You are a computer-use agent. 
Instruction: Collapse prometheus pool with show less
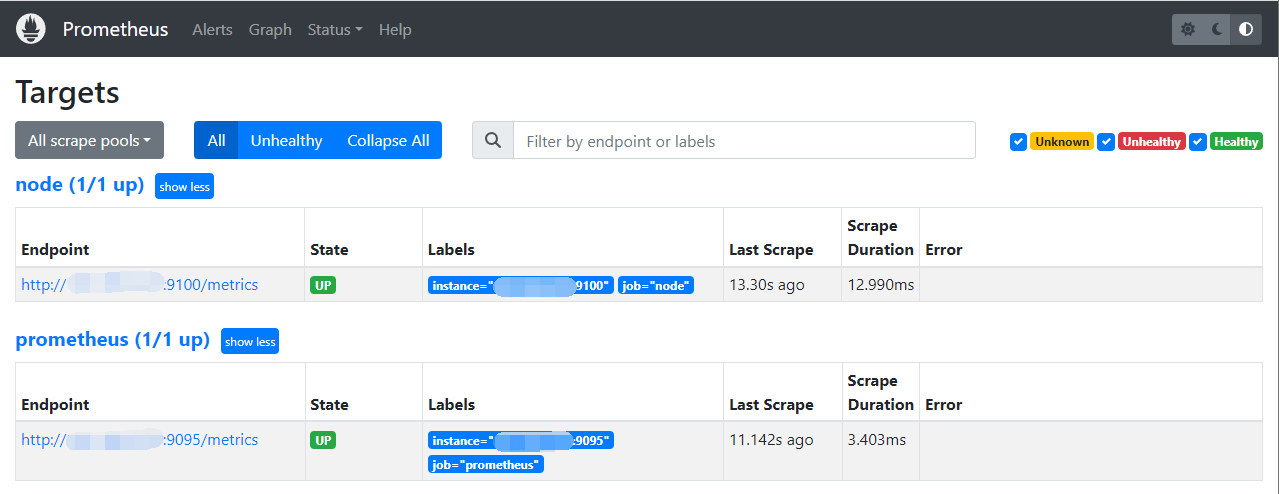coord(250,342)
